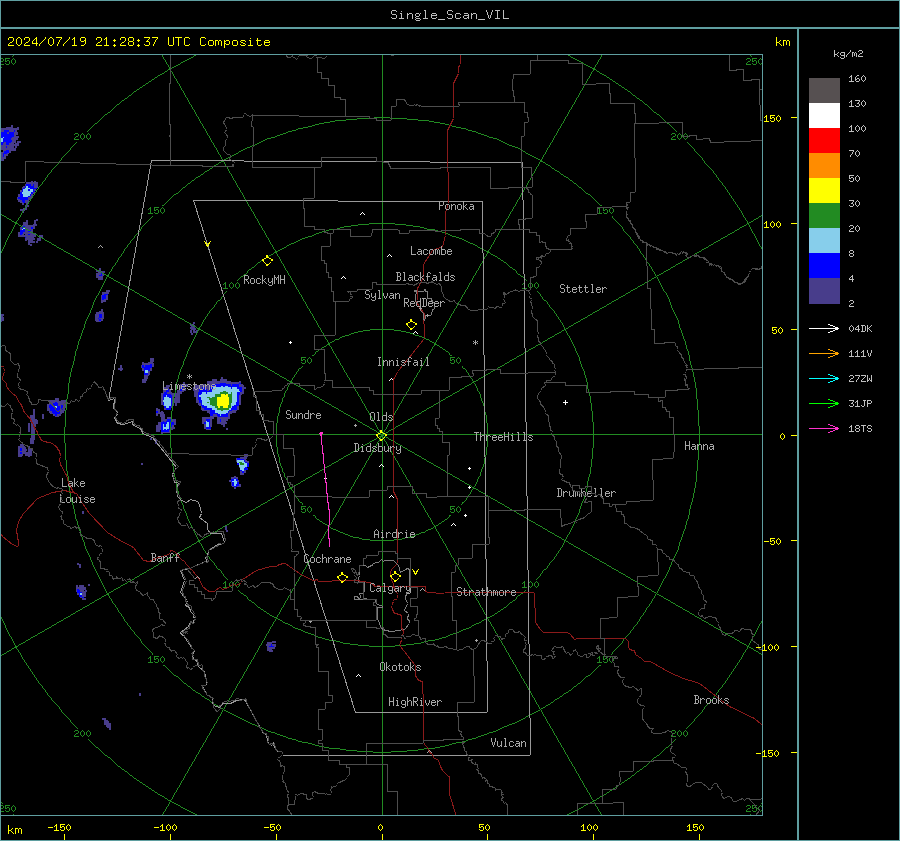
Task: Select the green 20-30 color swatch
Action: [x=824, y=216]
